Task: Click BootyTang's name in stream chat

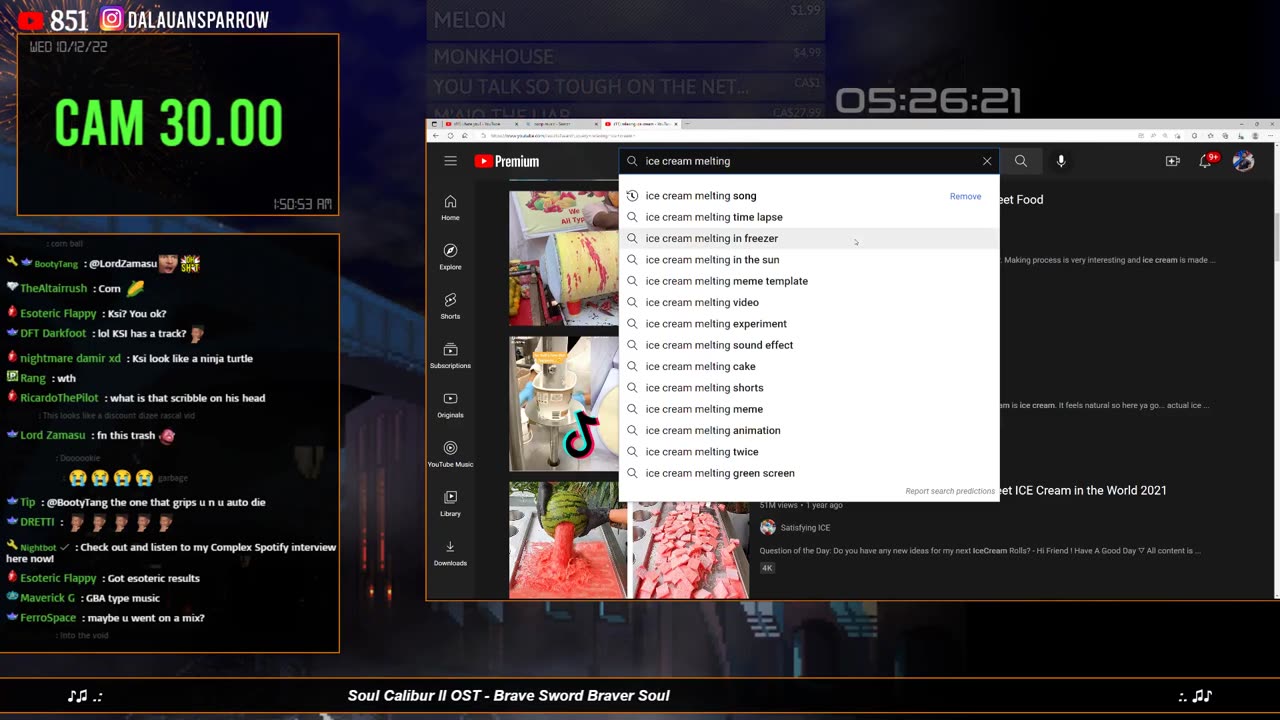Action: tap(56, 264)
